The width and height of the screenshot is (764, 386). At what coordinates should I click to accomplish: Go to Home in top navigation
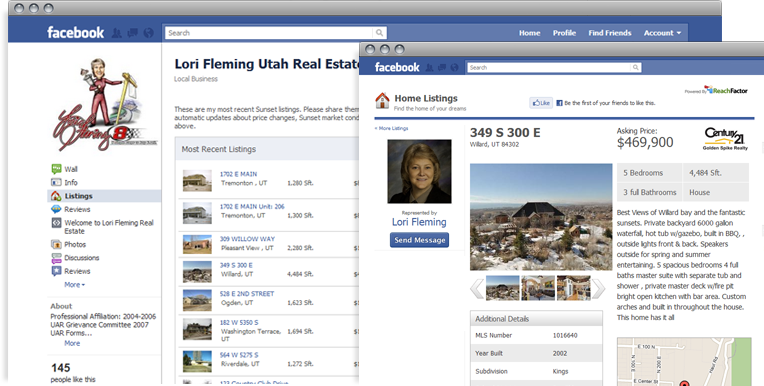pos(529,33)
